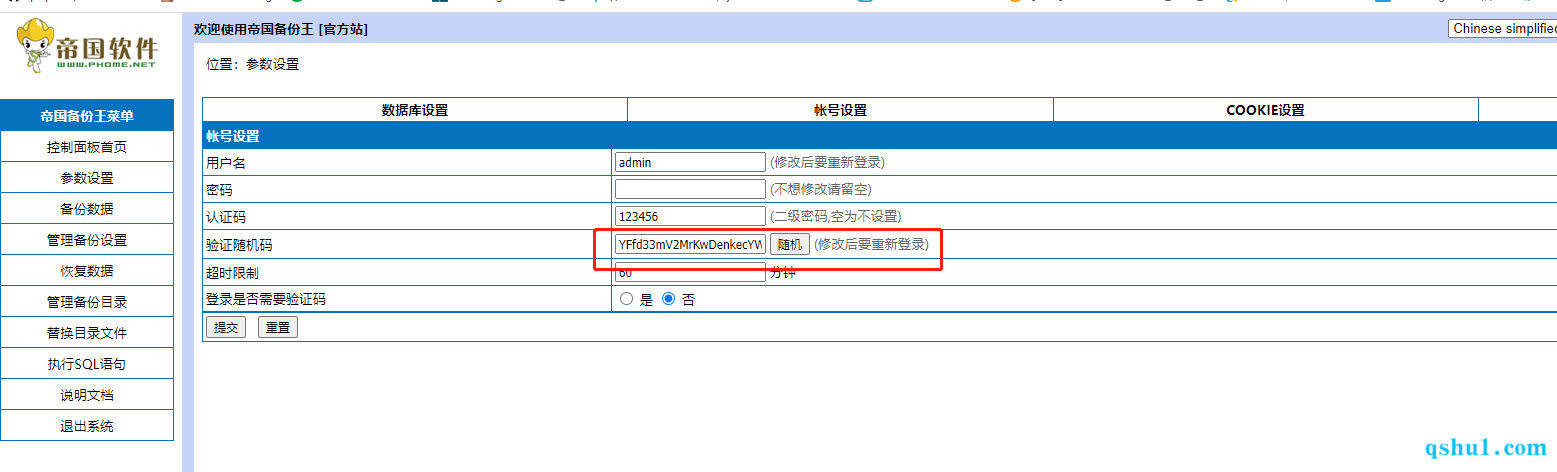Click 退出系统 to log out
The image size is (1557, 472).
tap(87, 426)
